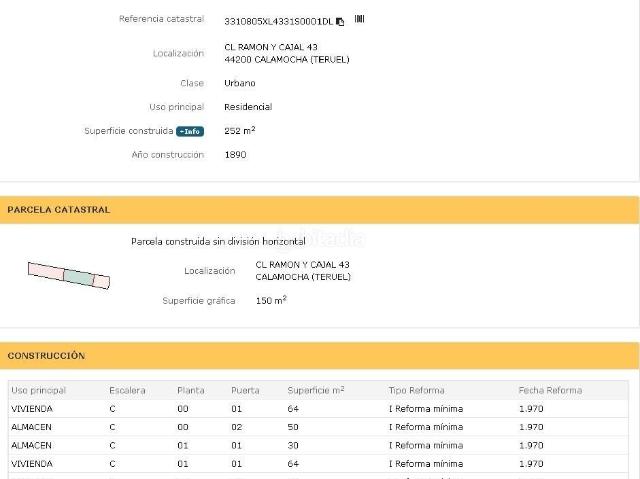
Task: Click the Año construcción label
Action: pyautogui.click(x=168, y=155)
